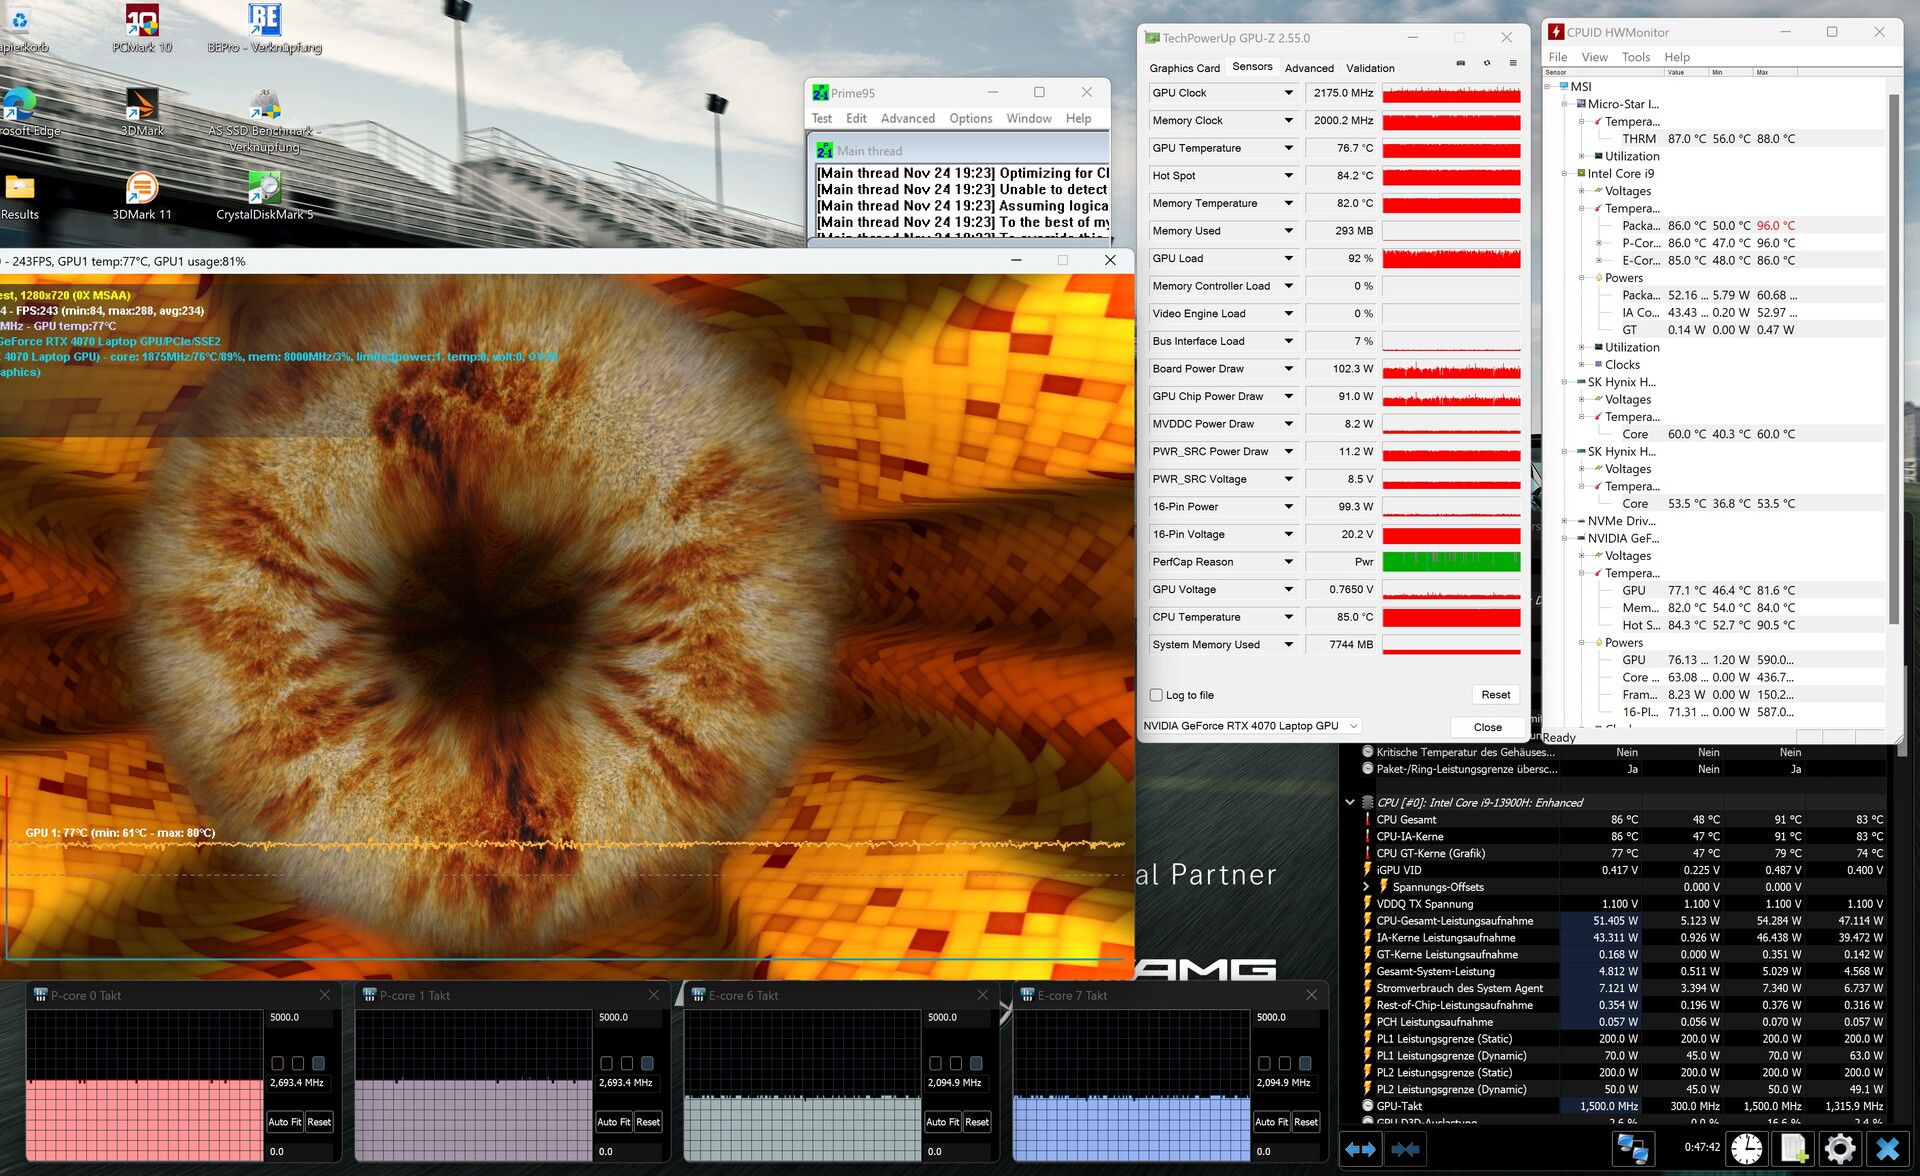Toggle first checkbox in P-core 0 Takt graph
This screenshot has height=1176, width=1920.
tap(278, 1063)
